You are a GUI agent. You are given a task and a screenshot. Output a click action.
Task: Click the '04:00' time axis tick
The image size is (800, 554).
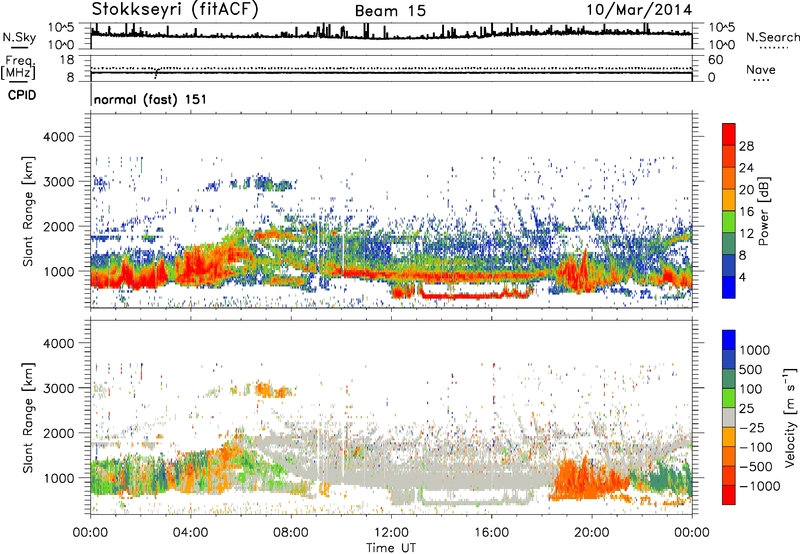(190, 533)
